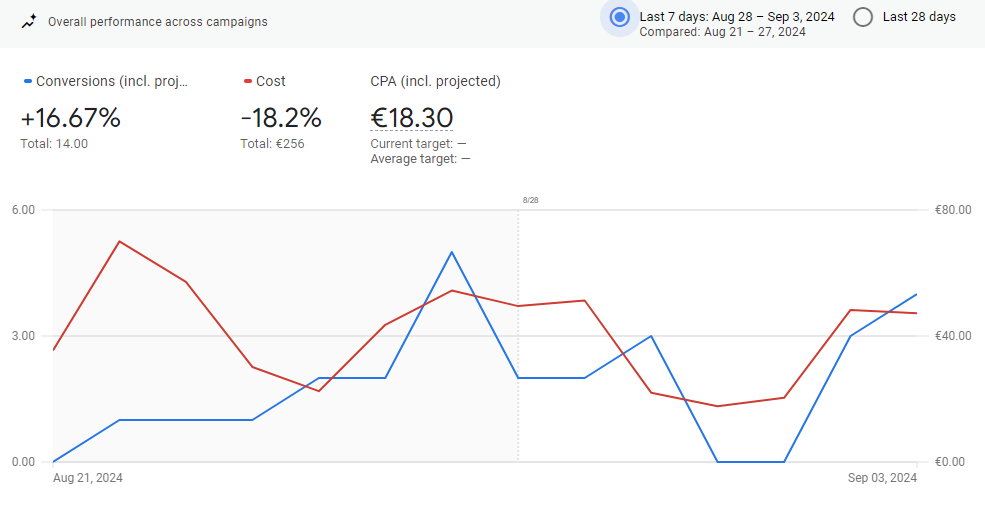Viewport: 985px width, 506px height.
Task: Click the Overall performance across campaigns title
Action: coord(157,21)
